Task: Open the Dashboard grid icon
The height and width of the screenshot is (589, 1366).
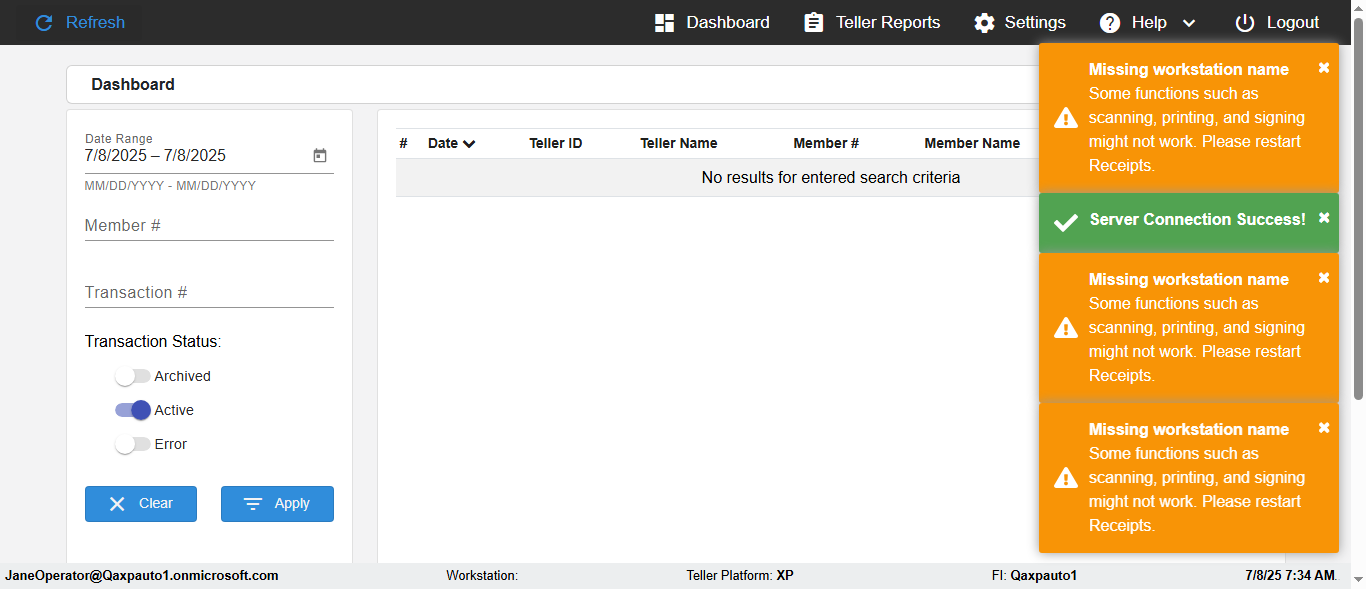Action: click(664, 23)
